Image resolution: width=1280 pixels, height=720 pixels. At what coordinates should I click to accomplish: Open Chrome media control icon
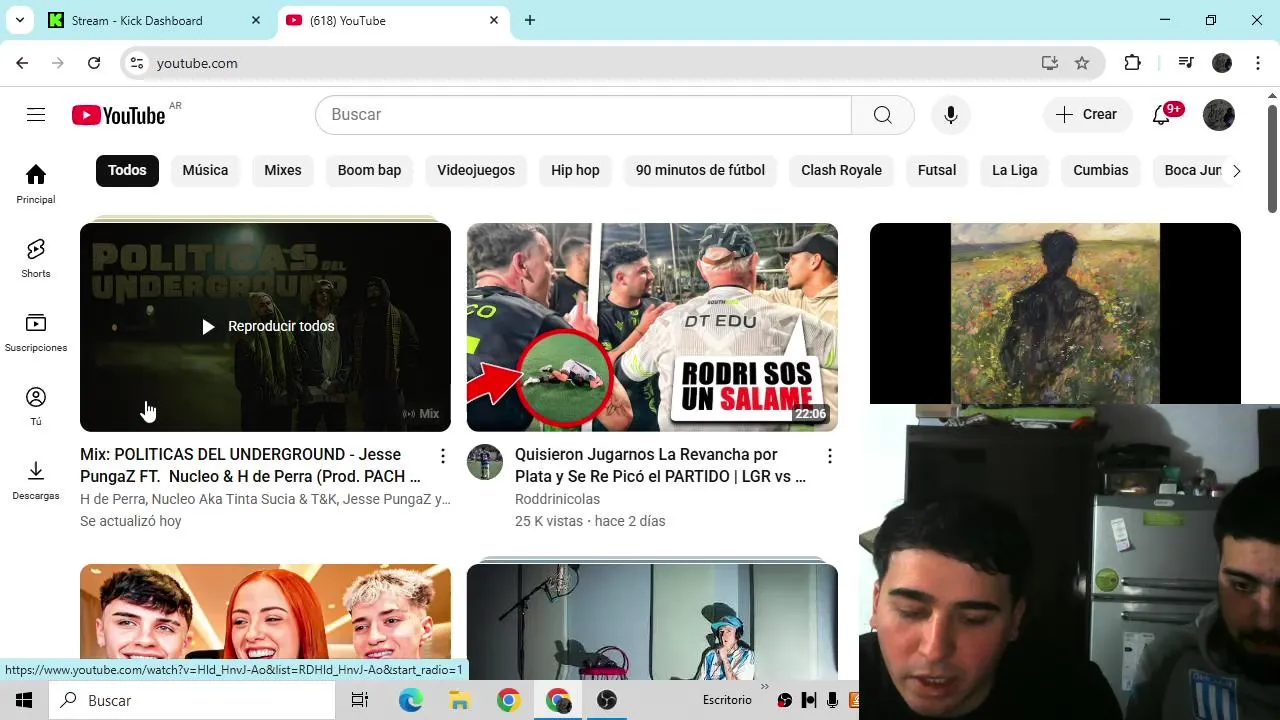click(1186, 63)
